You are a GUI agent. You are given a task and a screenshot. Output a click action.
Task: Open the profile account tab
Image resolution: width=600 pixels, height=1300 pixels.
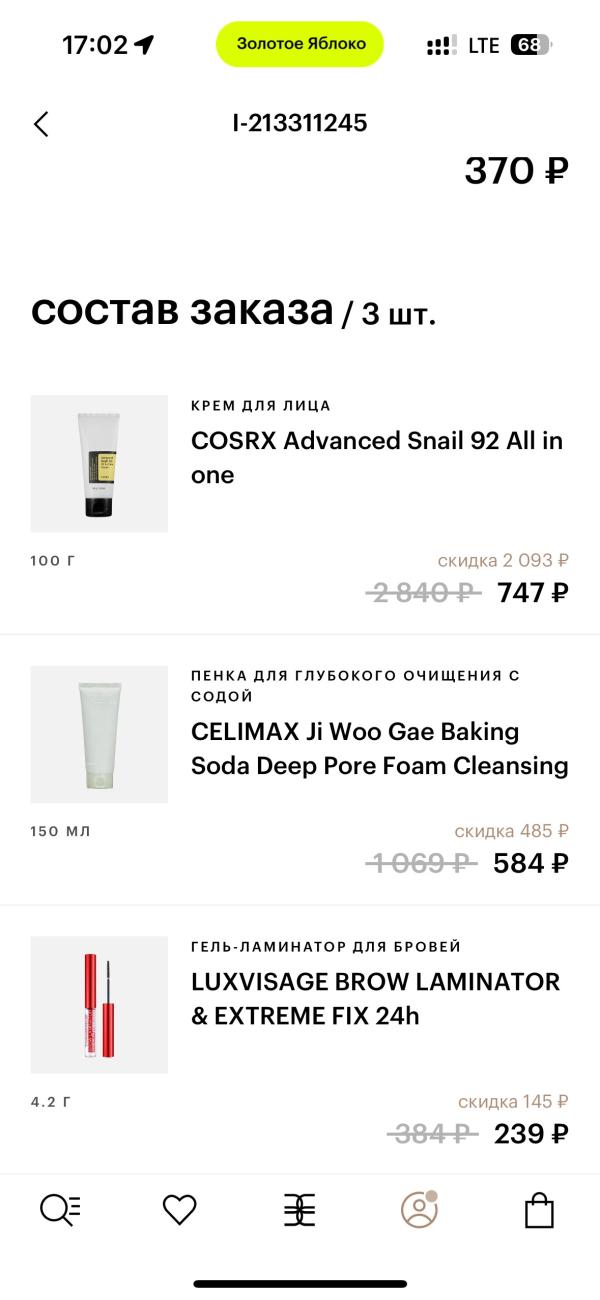coord(419,1210)
